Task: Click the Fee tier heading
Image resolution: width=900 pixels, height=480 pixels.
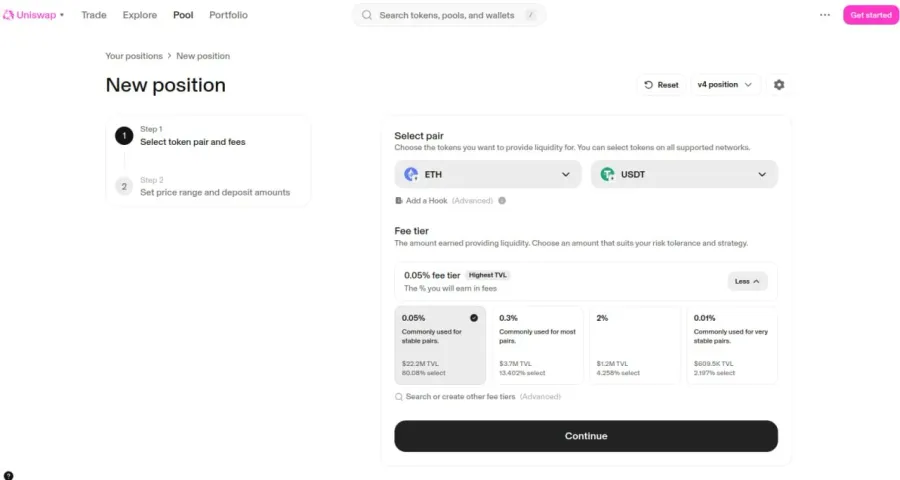Action: 412,231
